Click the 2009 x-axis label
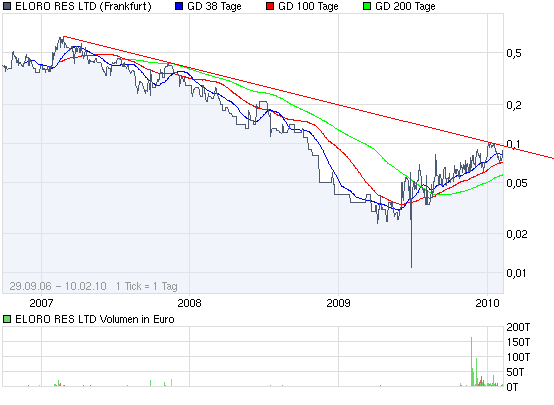The image size is (554, 405). click(338, 303)
